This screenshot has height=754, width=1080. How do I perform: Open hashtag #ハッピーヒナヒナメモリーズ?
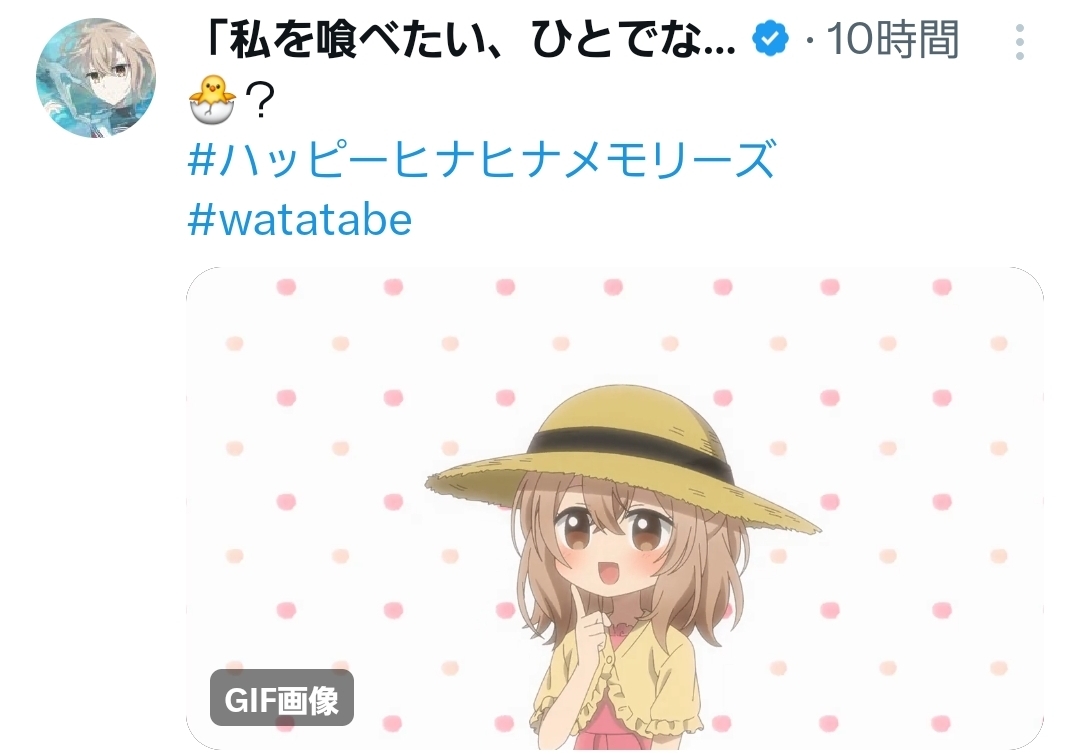482,160
